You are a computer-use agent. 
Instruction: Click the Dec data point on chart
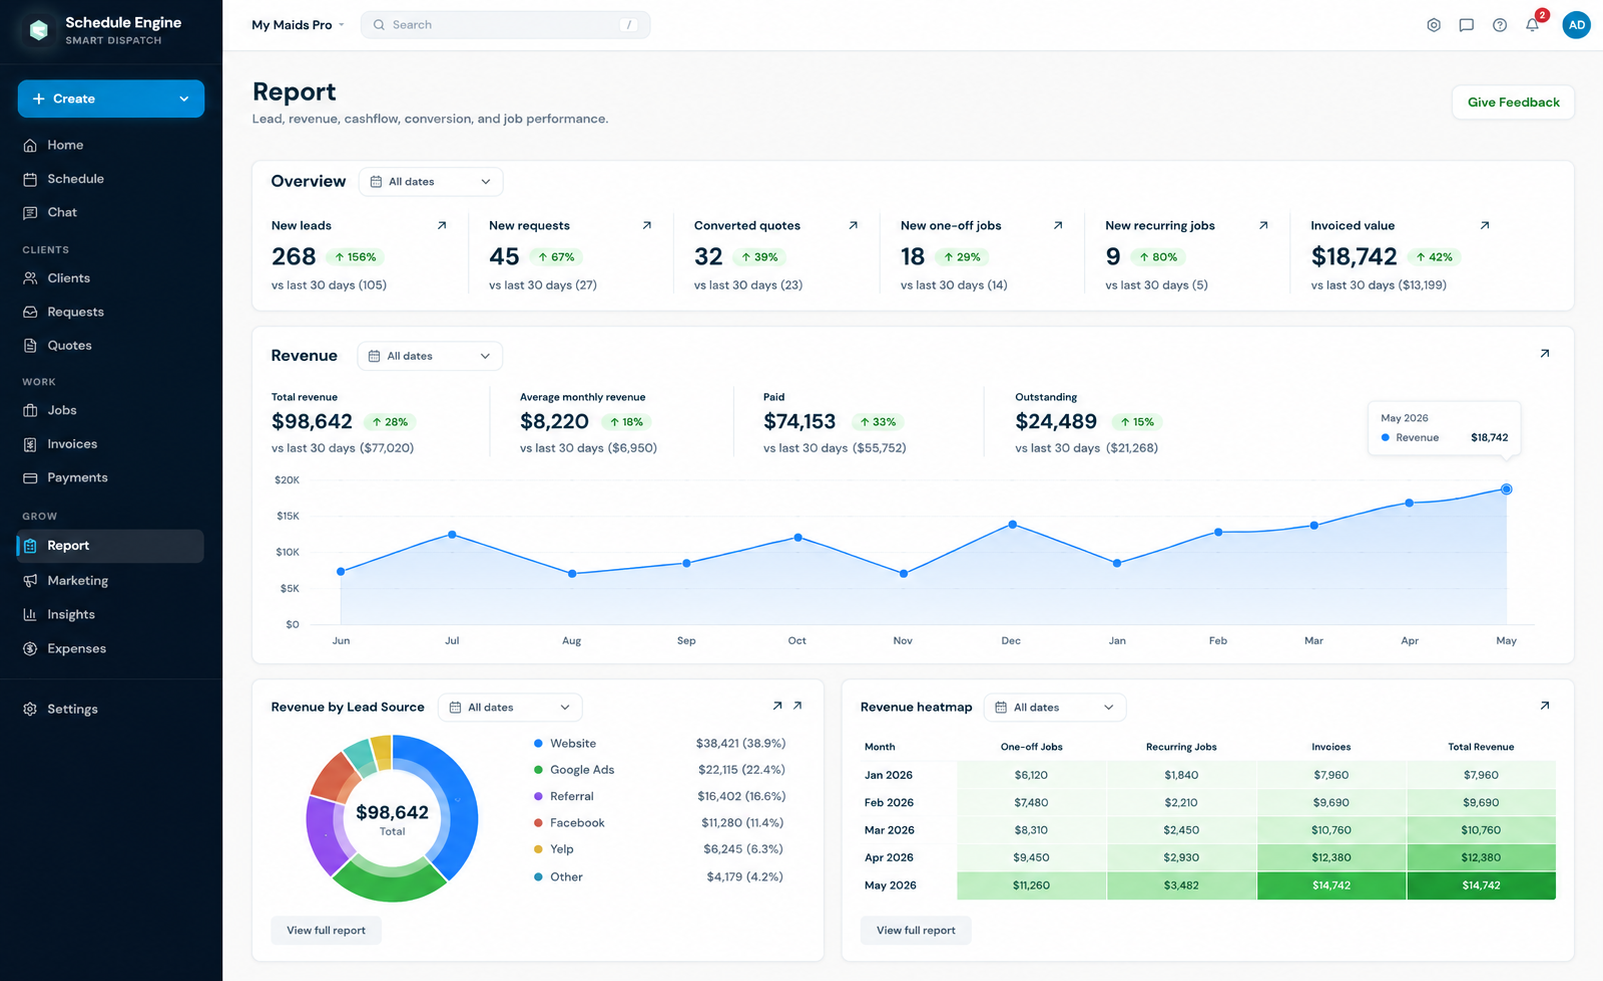1013,524
